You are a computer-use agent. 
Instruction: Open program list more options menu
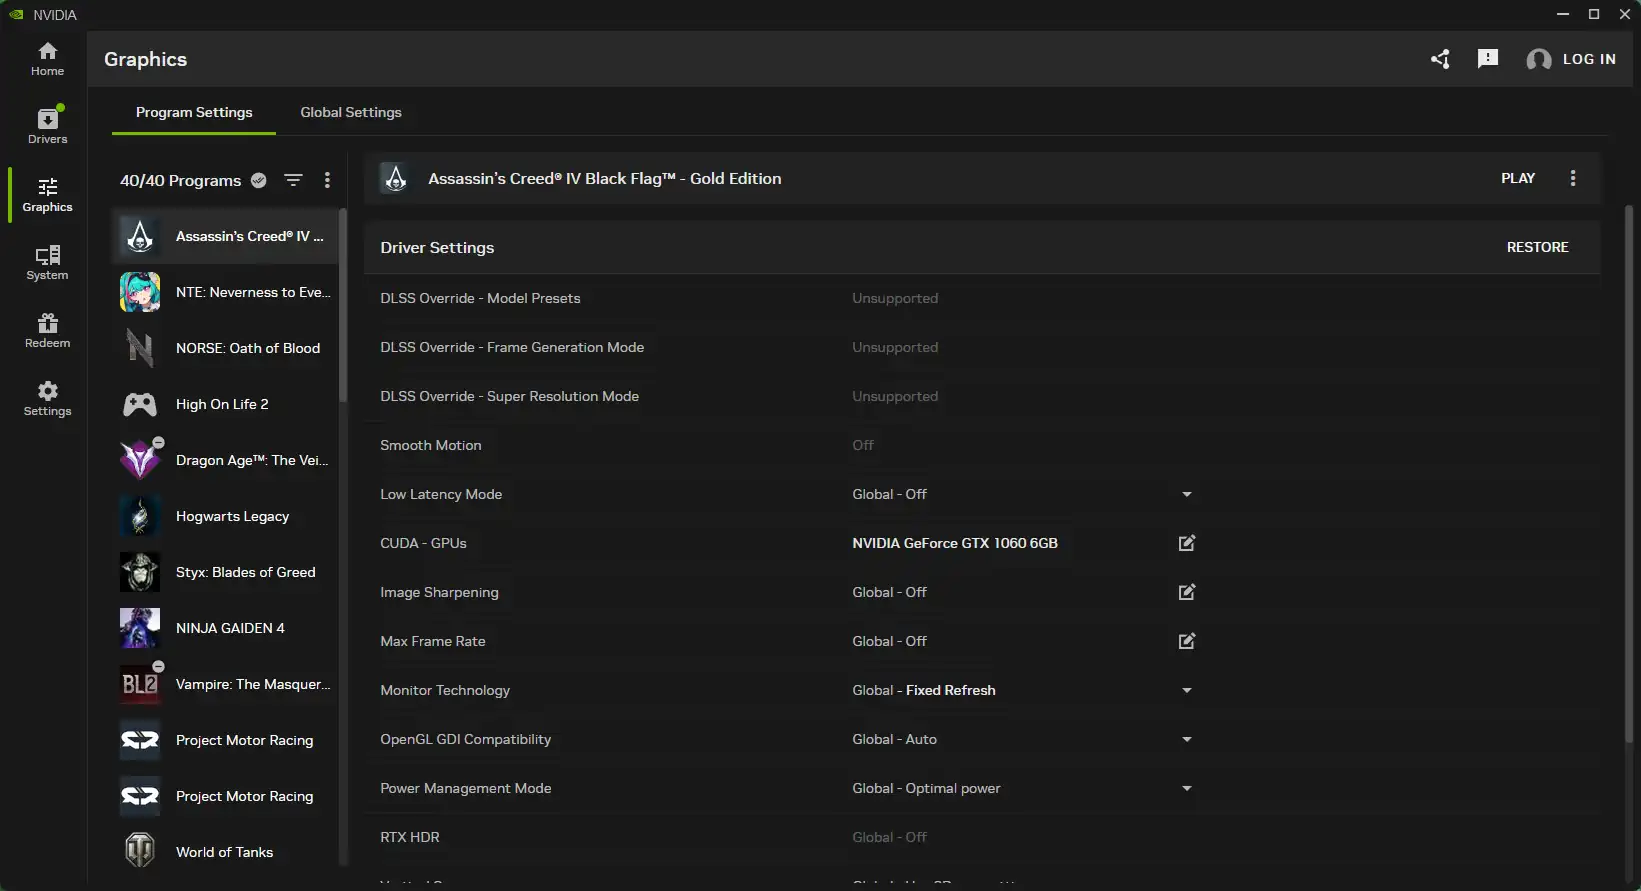[327, 180]
